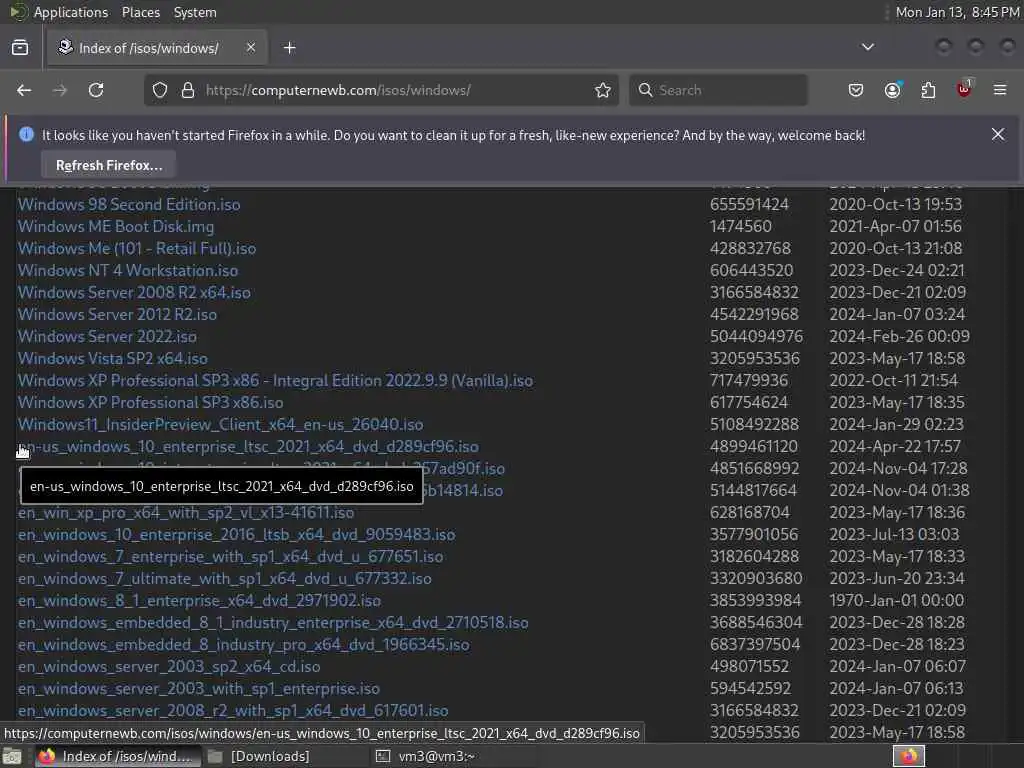Open Windows NT 4 Workstation.iso link

coord(128,270)
